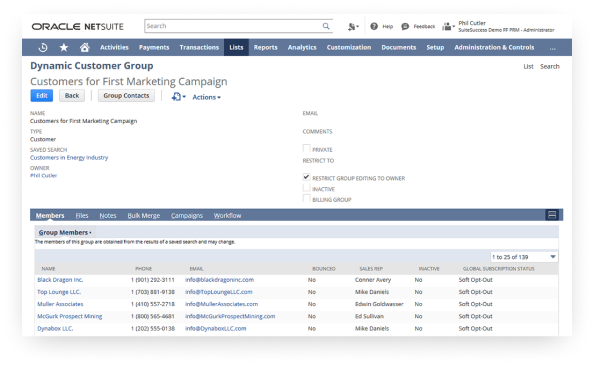Open the Setup menu

pos(435,47)
